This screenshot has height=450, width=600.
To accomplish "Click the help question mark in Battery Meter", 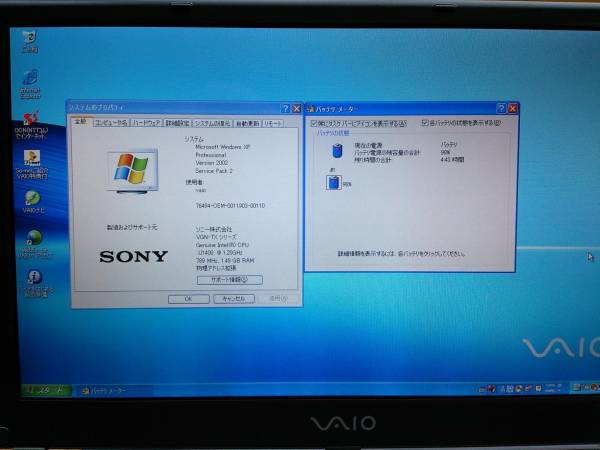I will 500,108.
